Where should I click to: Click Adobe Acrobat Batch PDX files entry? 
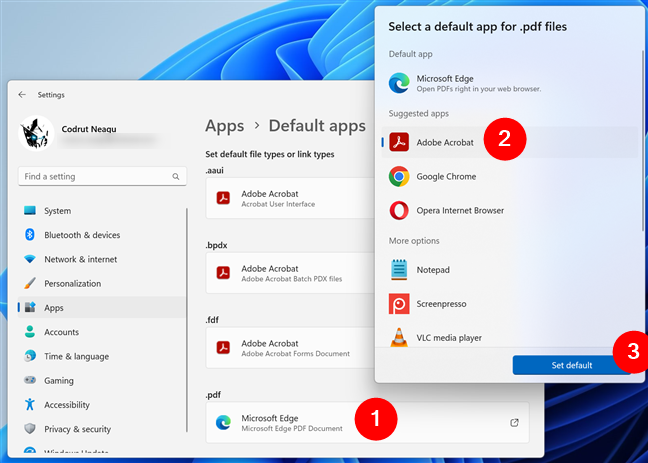[x=292, y=279]
